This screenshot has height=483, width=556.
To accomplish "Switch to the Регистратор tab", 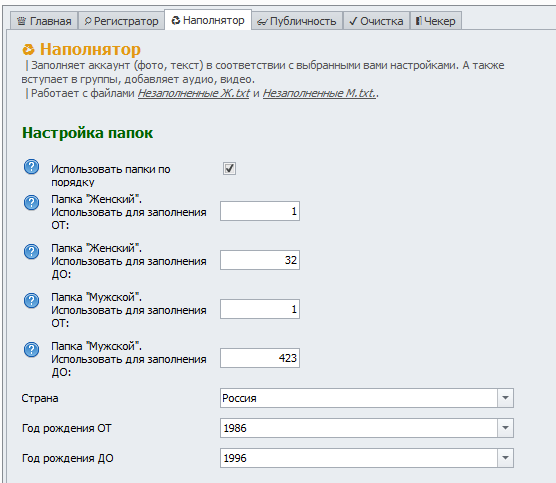I will (121, 21).
